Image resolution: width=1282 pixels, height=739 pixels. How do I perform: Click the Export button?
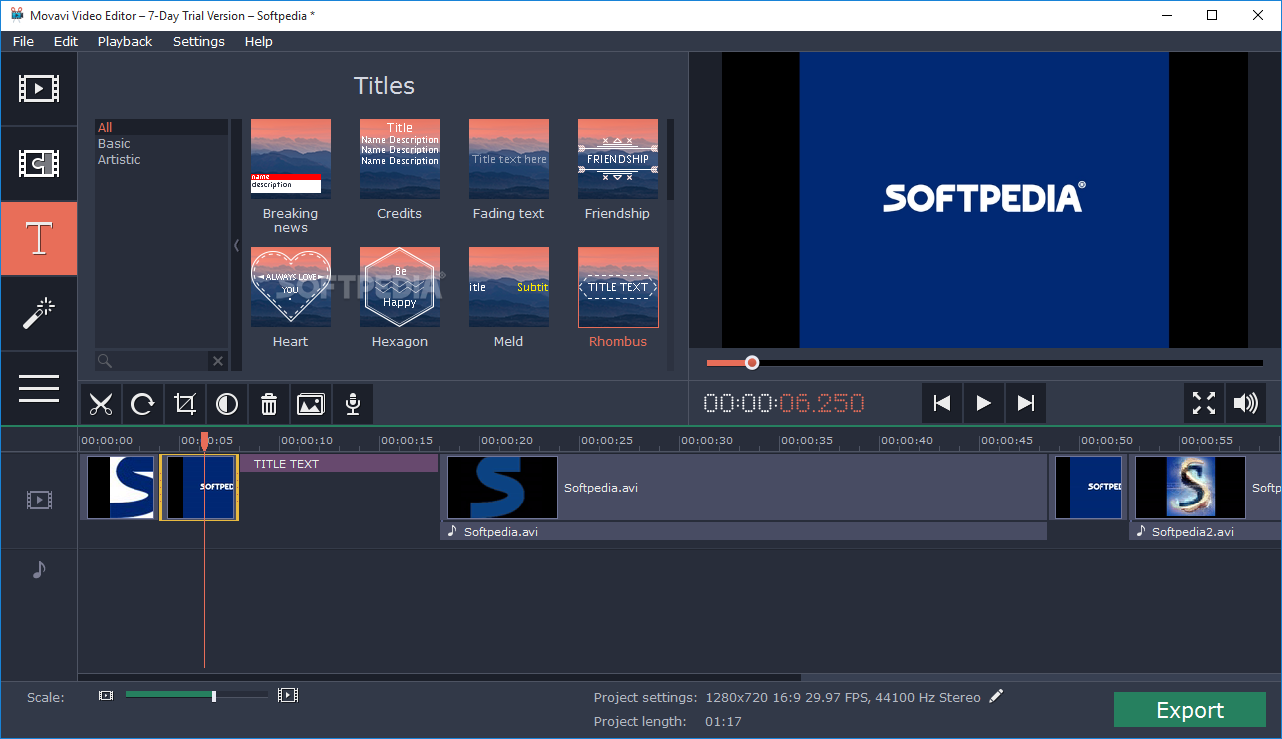[1190, 710]
